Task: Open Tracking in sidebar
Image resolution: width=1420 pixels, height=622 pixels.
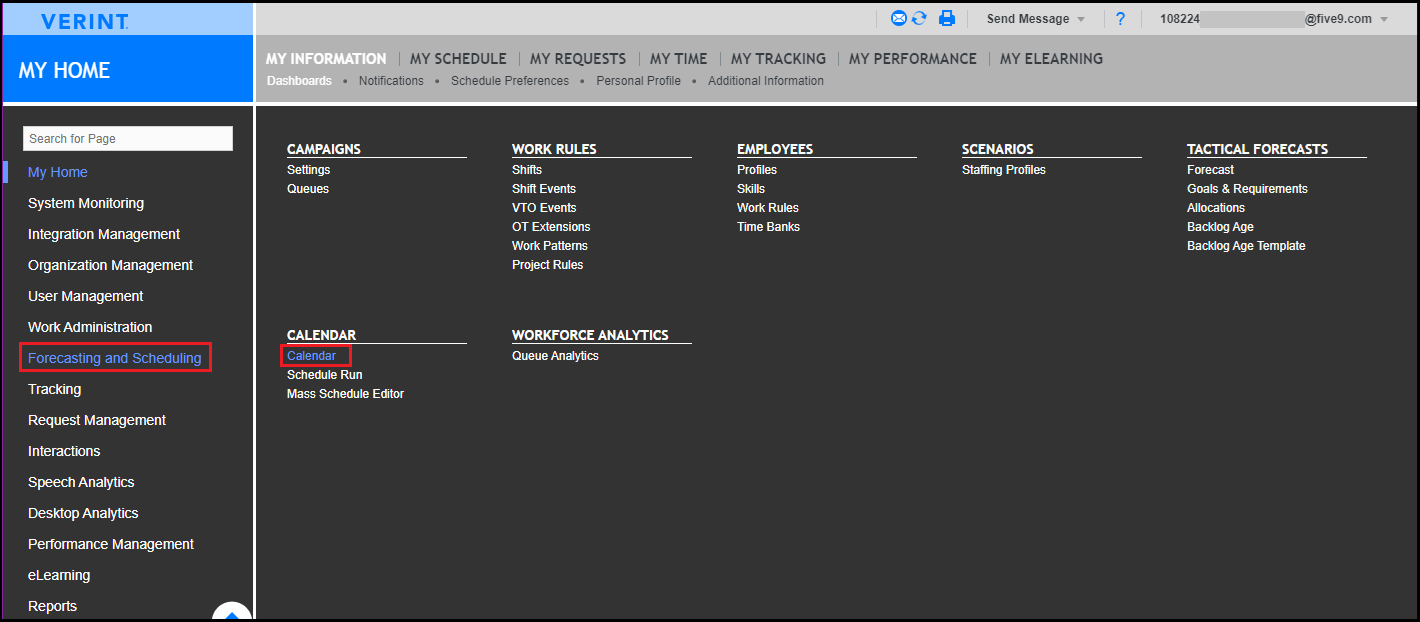Action: (55, 389)
